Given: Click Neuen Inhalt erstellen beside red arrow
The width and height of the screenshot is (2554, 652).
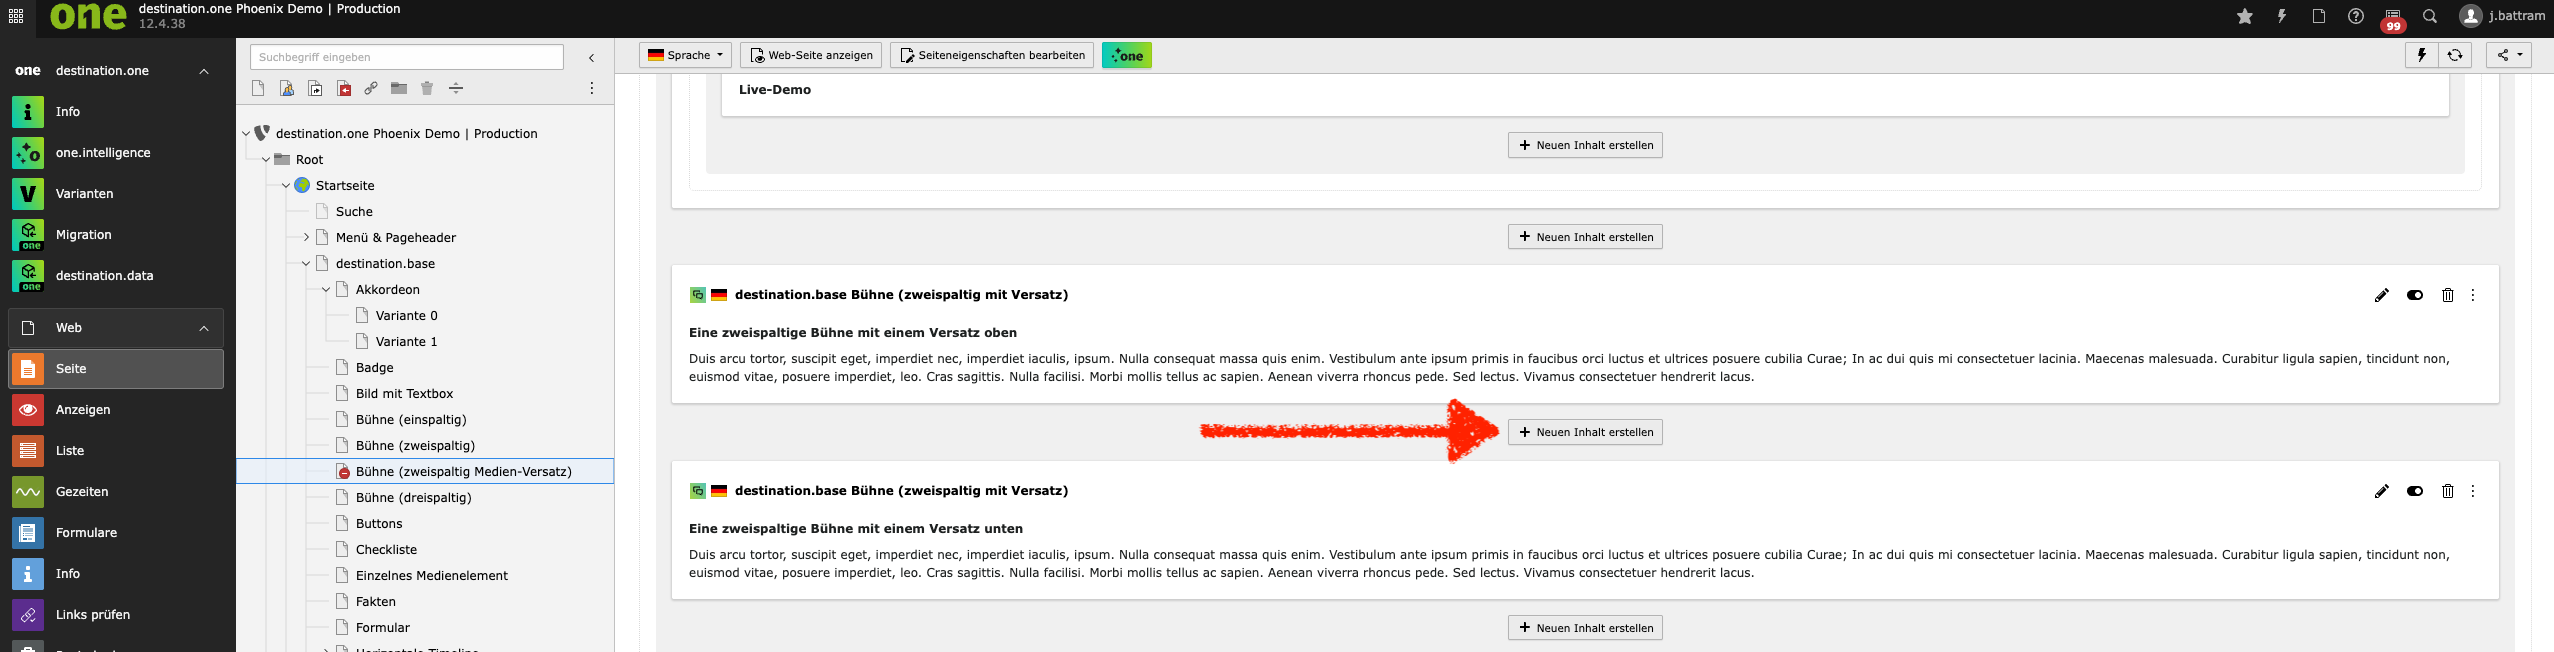Looking at the screenshot, I should coord(1585,432).
